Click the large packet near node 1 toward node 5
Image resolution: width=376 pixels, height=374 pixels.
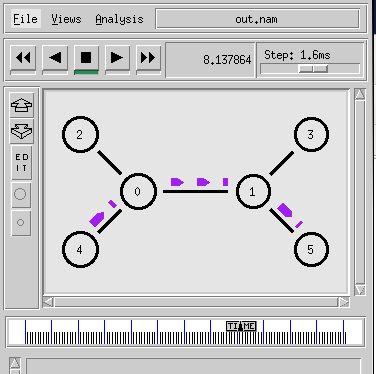(285, 210)
